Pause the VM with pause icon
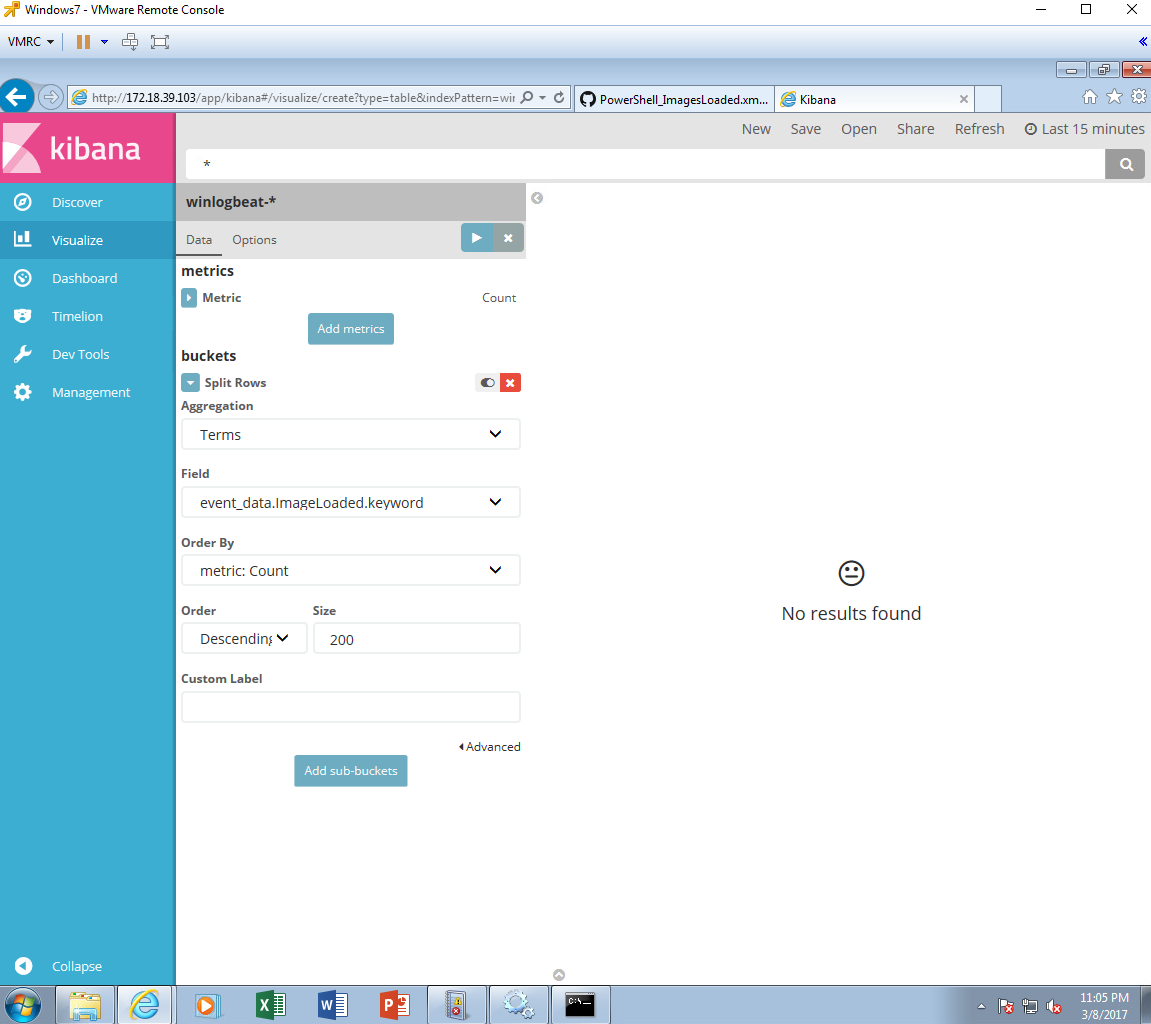This screenshot has height=1024, width=1151. click(84, 42)
